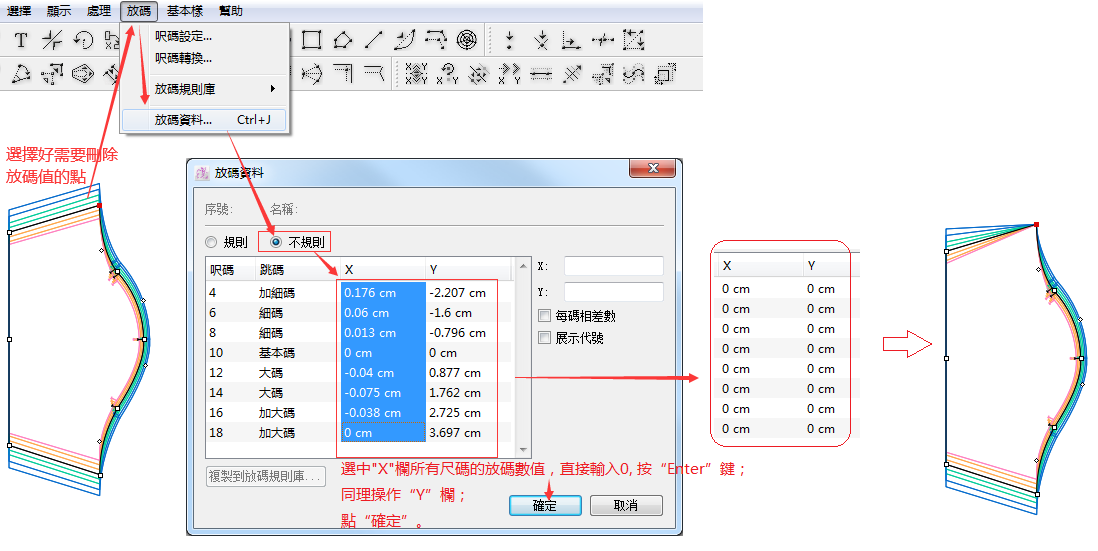This screenshot has height=551, width=1098.
Task: Select the Text tool icon
Action: point(20,41)
